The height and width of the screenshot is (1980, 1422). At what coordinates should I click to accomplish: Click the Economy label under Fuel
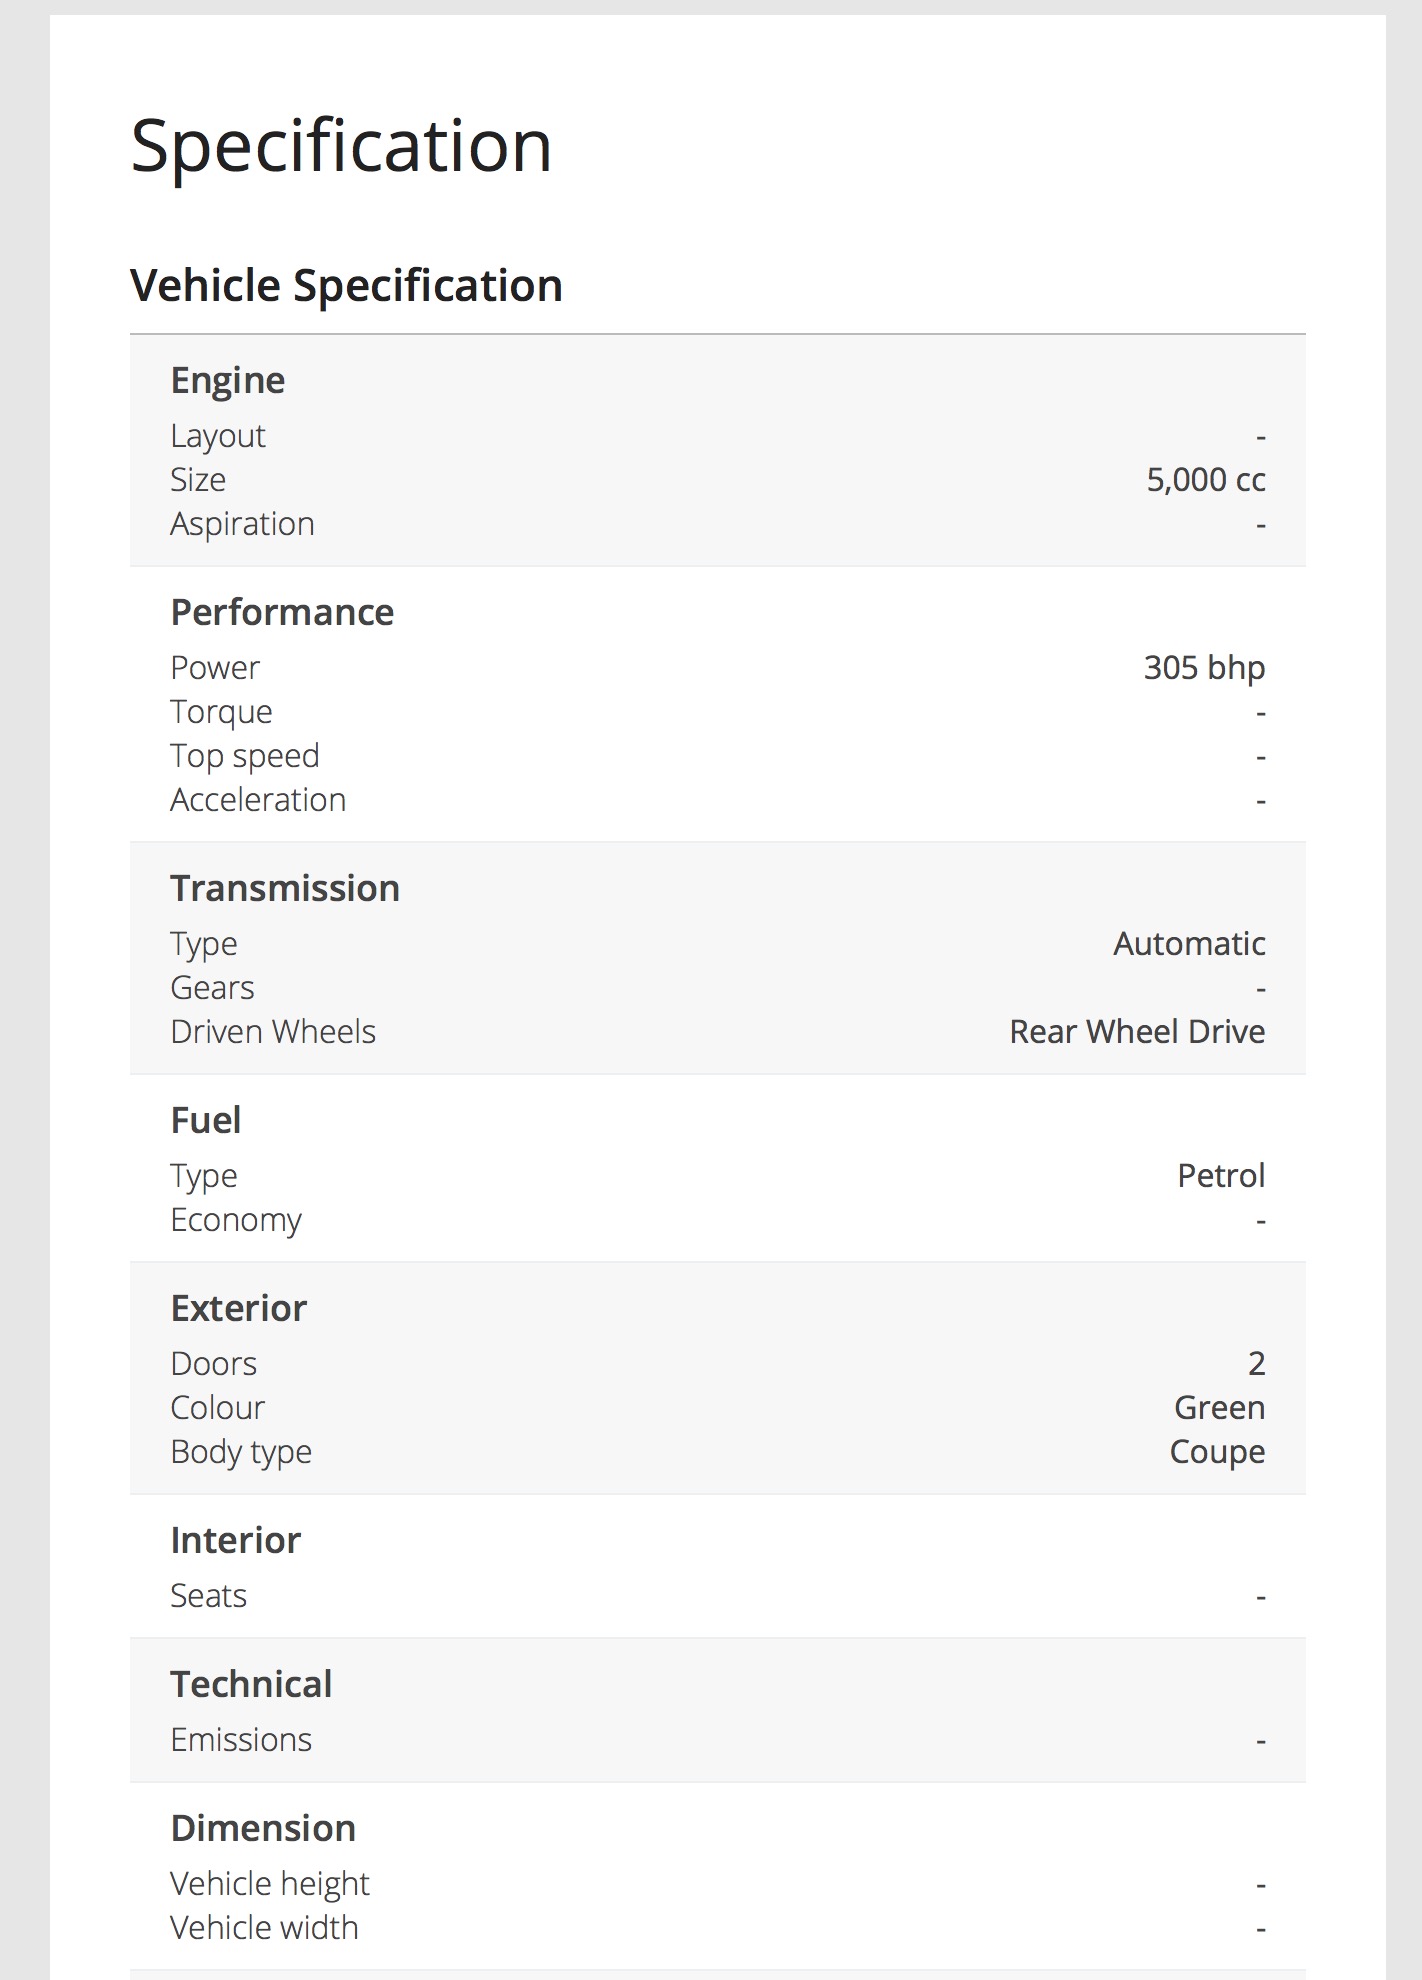[x=236, y=1220]
